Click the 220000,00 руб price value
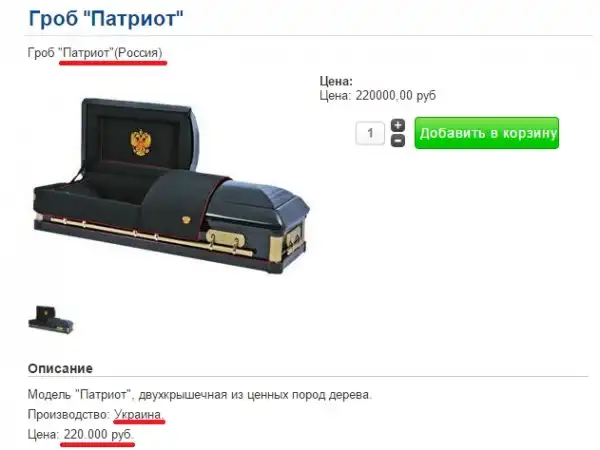This screenshot has width=600, height=450. coord(396,96)
